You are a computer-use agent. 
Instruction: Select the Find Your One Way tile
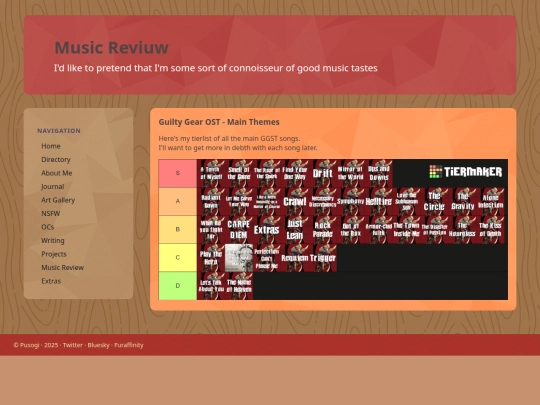tap(295, 173)
